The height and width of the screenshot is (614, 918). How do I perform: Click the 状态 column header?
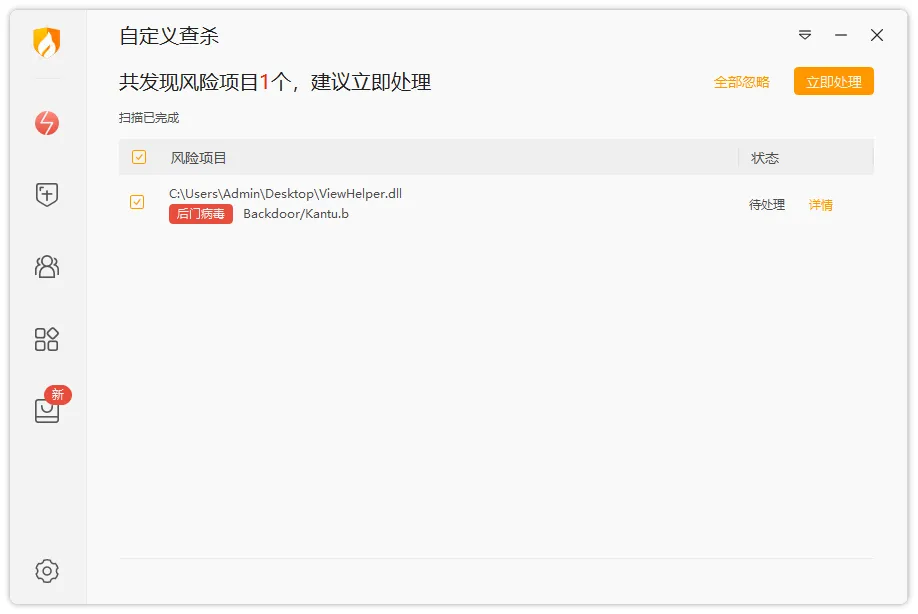pos(765,158)
